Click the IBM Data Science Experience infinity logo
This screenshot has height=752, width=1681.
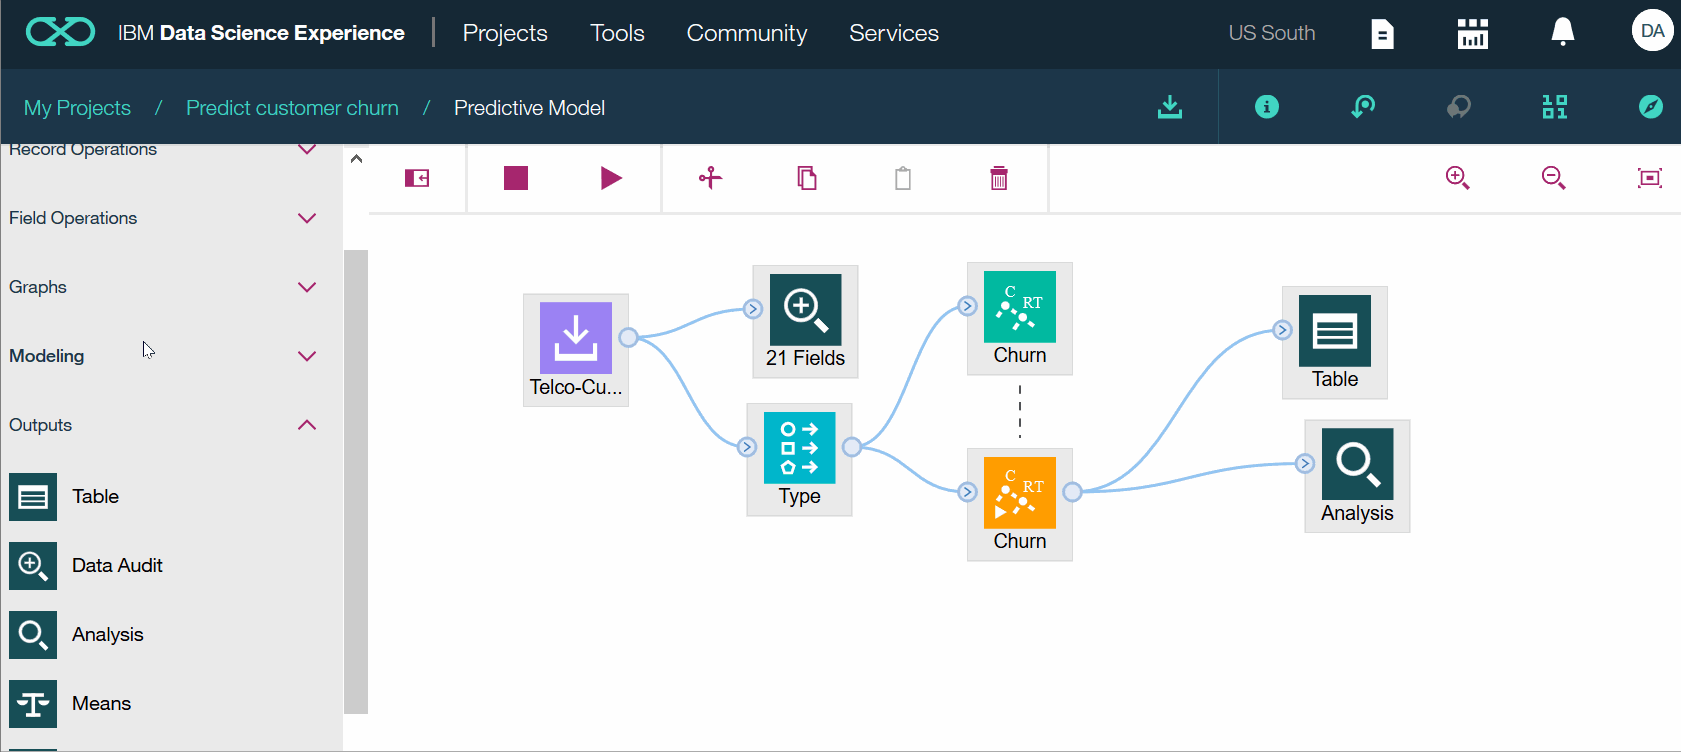click(x=60, y=33)
